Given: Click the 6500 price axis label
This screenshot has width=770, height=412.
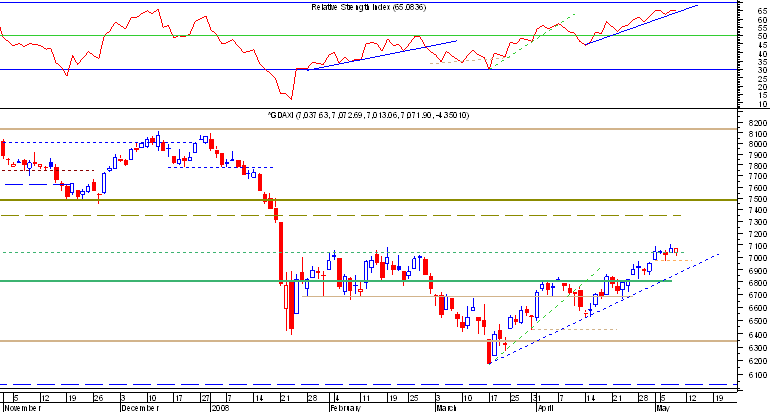Looking at the screenshot, I should click(758, 321).
